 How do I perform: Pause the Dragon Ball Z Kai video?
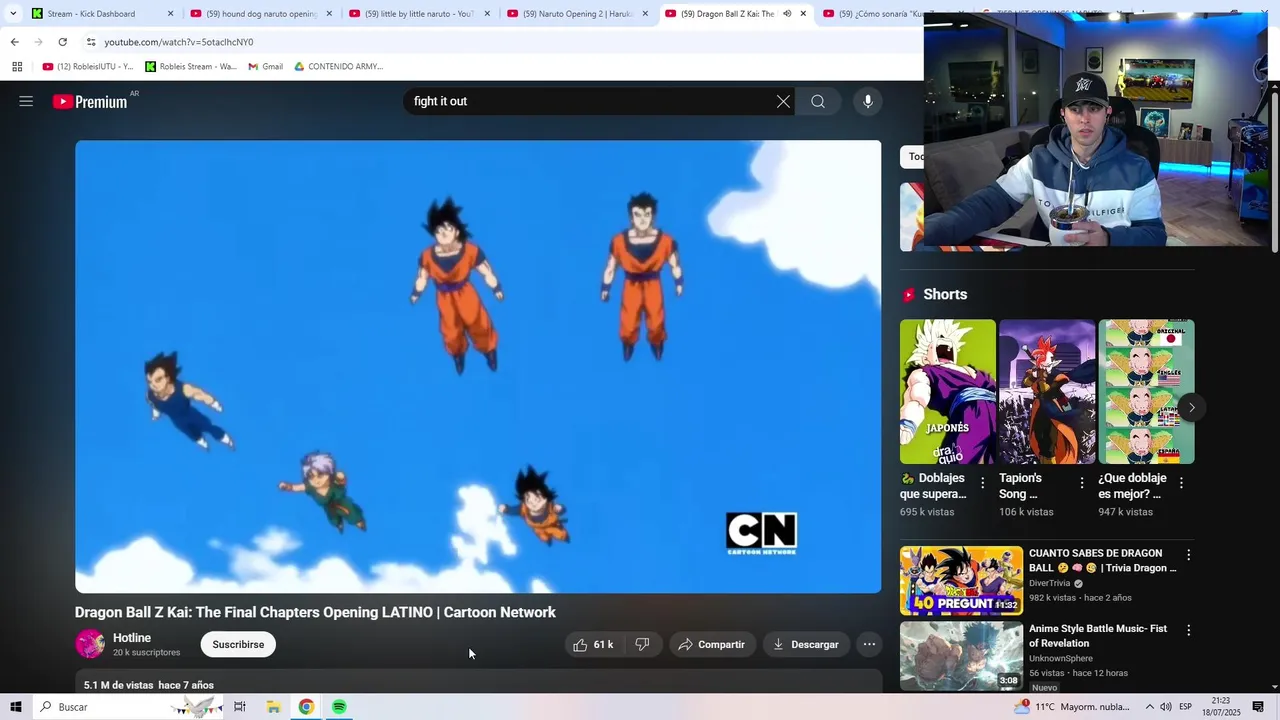[x=478, y=367]
